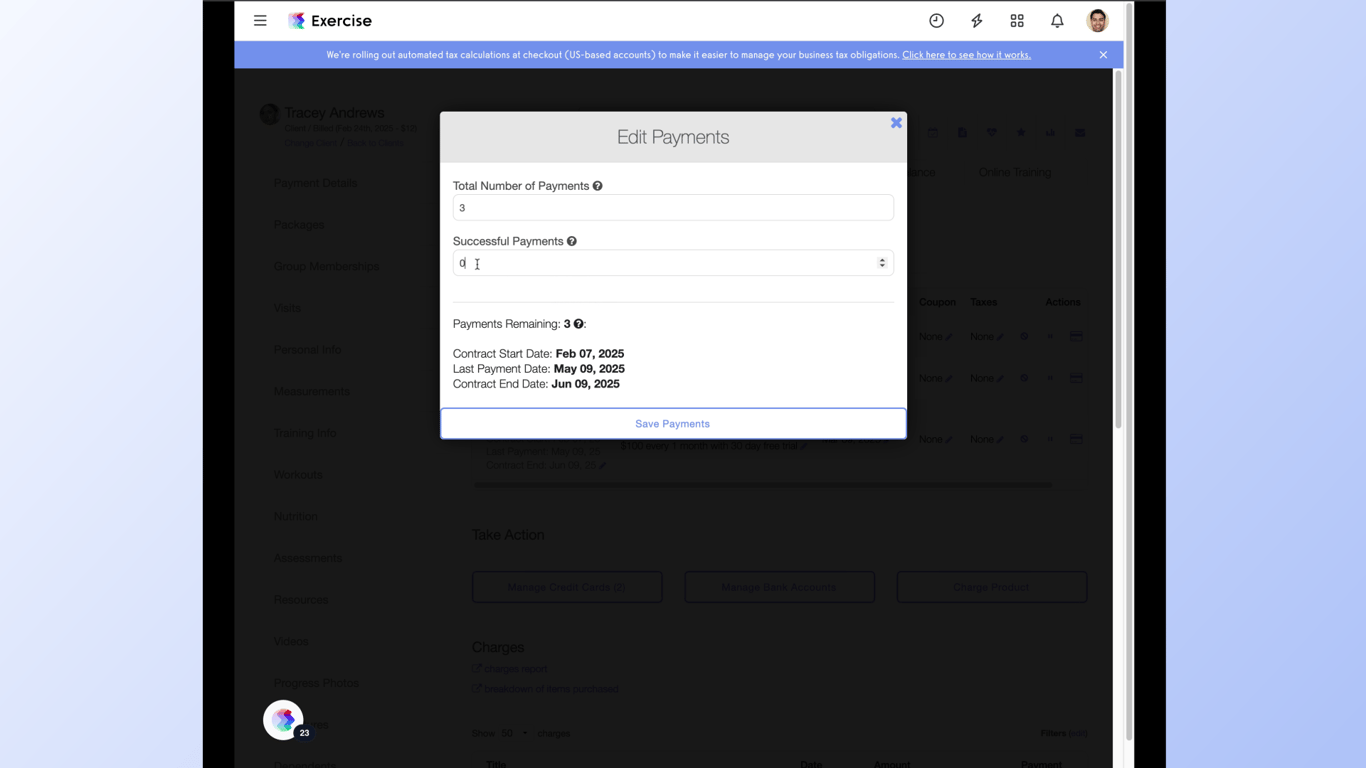Switch to the Online Training tab
Viewport: 1366px width, 768px height.
1015,172
